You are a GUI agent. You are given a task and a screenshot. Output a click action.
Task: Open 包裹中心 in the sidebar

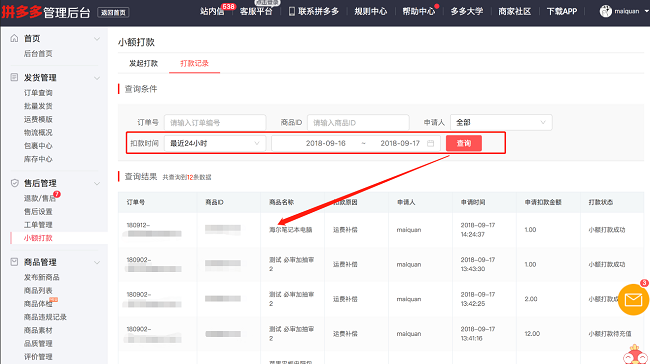point(38,146)
